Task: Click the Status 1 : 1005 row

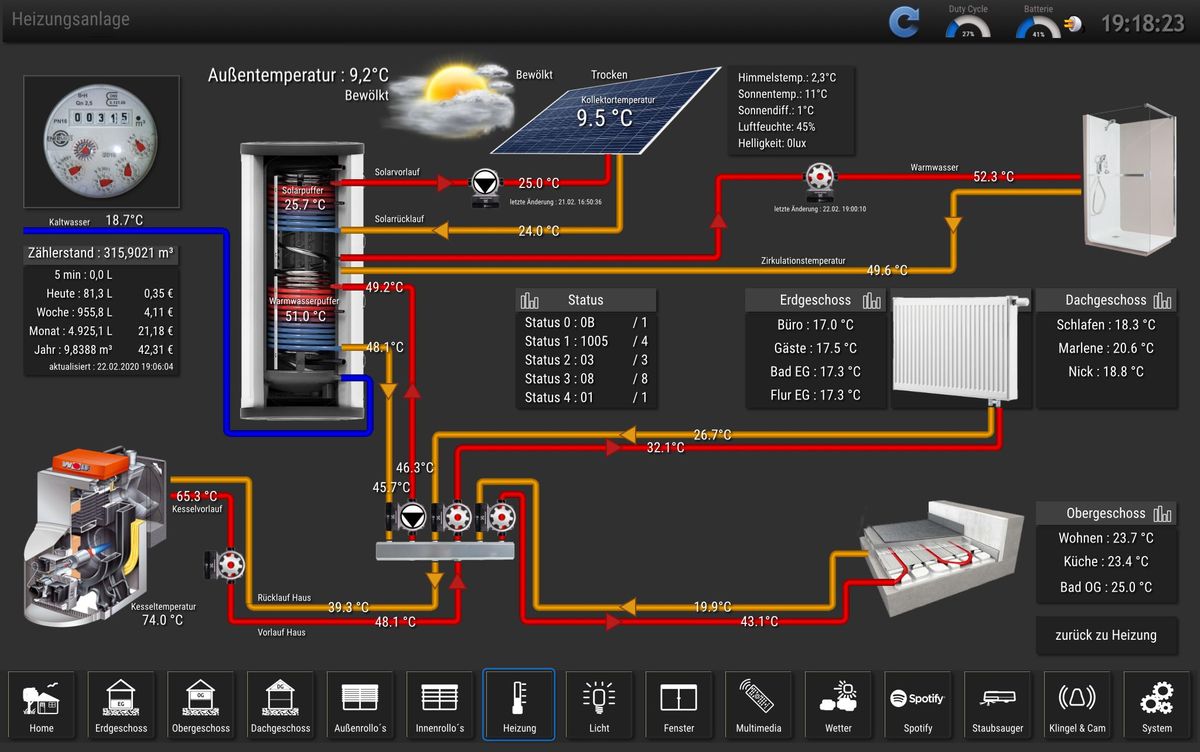Action: (586, 341)
